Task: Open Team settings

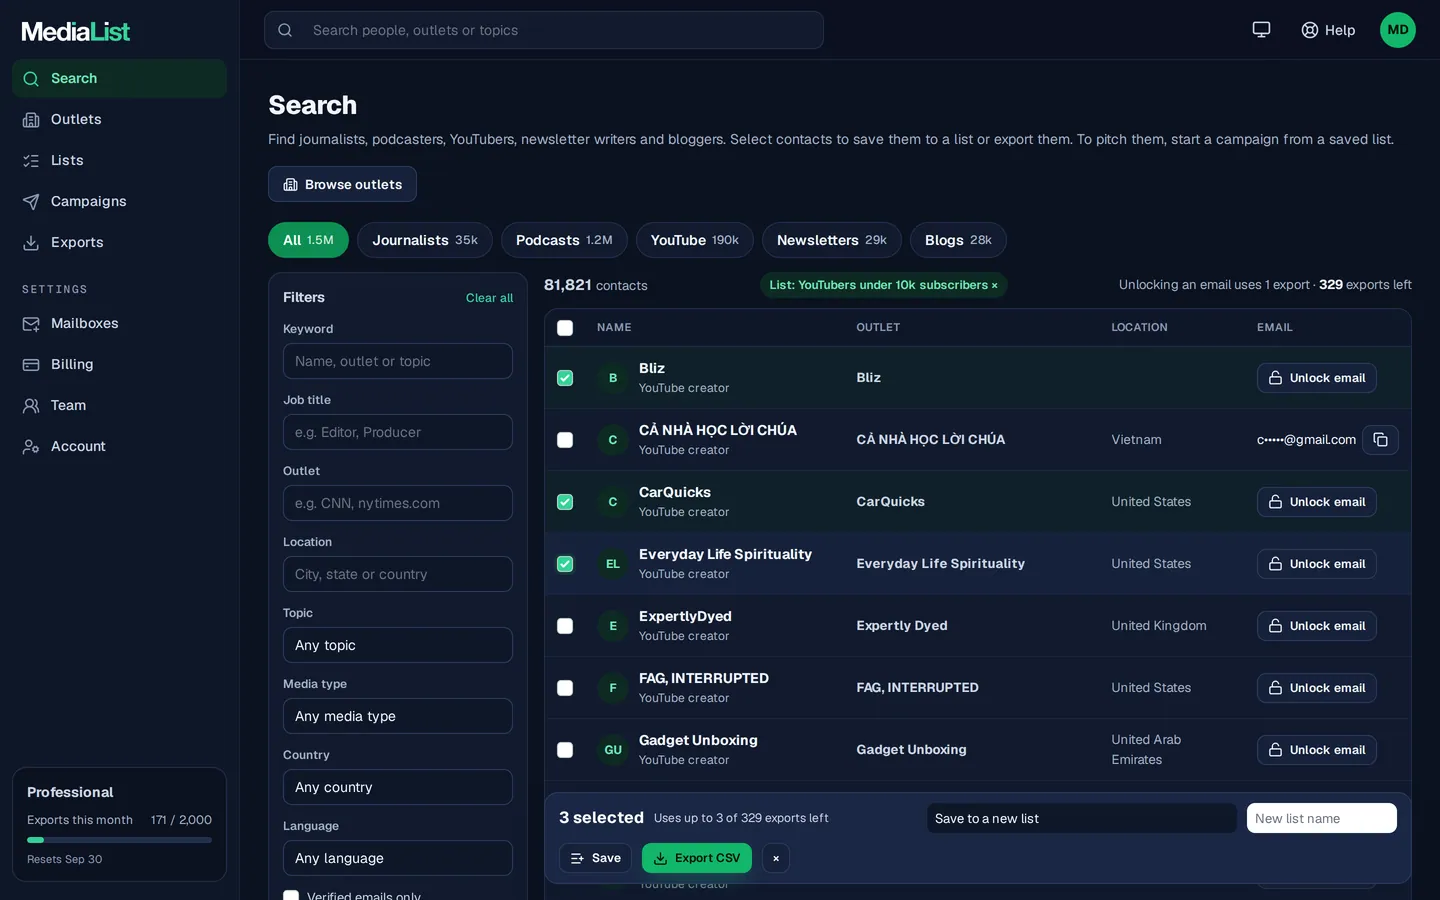Action: [x=119, y=406]
